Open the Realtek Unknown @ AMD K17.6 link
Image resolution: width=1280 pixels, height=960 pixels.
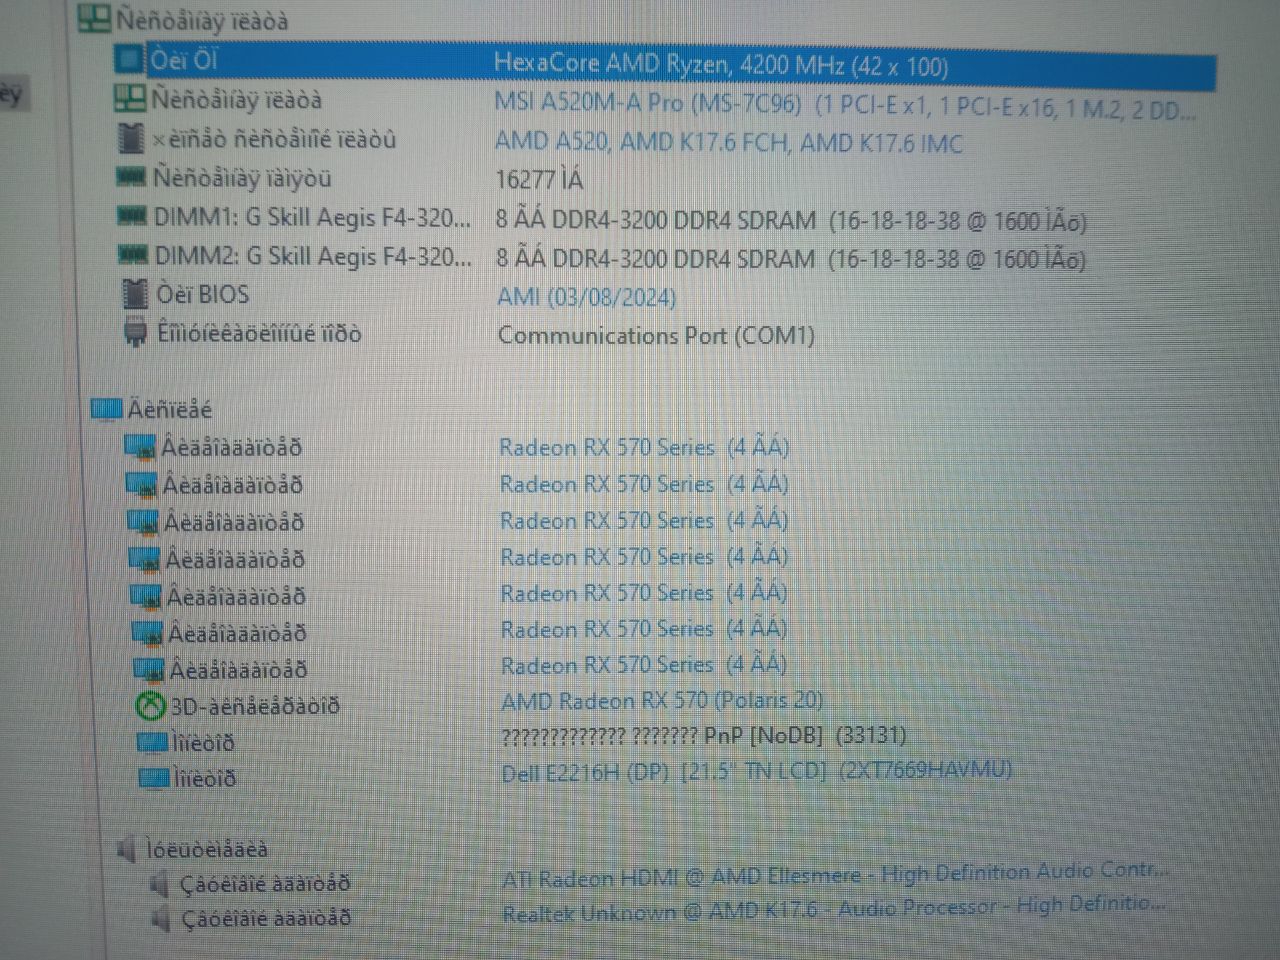[833, 909]
